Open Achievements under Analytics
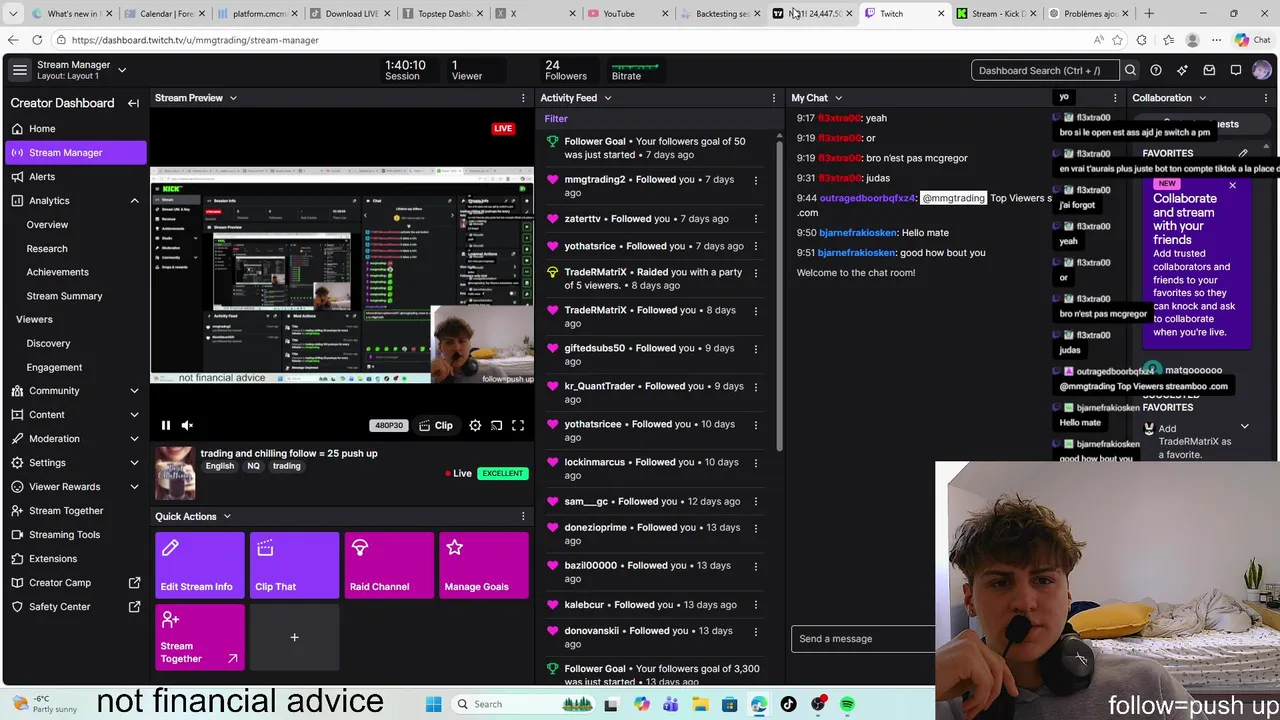 pyautogui.click(x=57, y=272)
